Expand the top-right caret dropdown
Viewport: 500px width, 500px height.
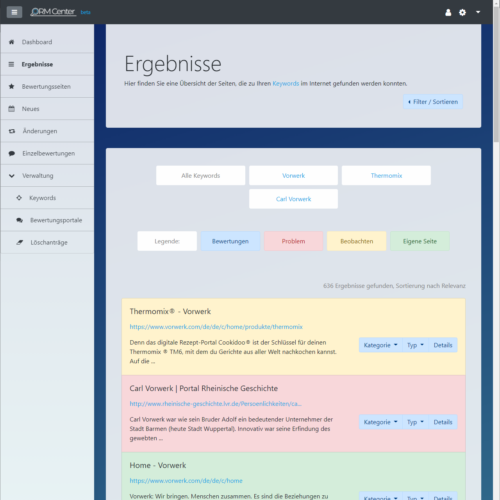(478, 12)
